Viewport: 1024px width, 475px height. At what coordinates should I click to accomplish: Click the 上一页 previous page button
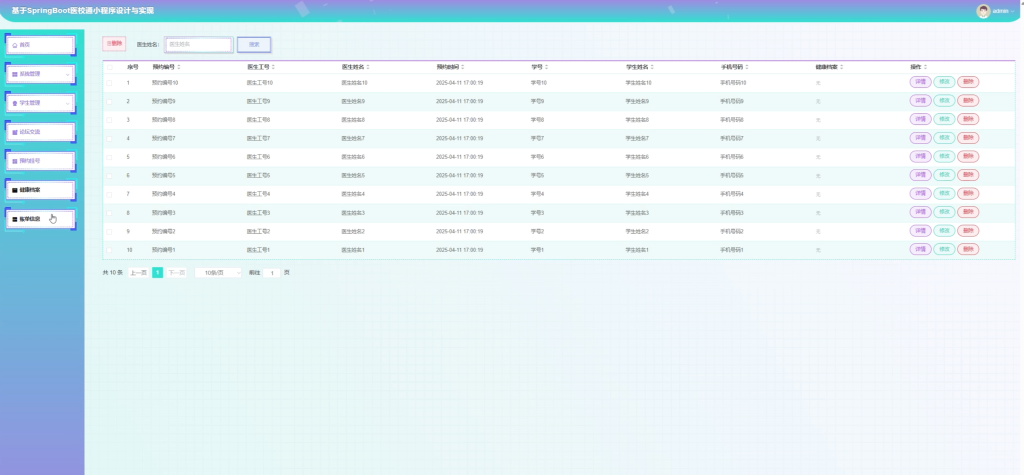[138, 272]
